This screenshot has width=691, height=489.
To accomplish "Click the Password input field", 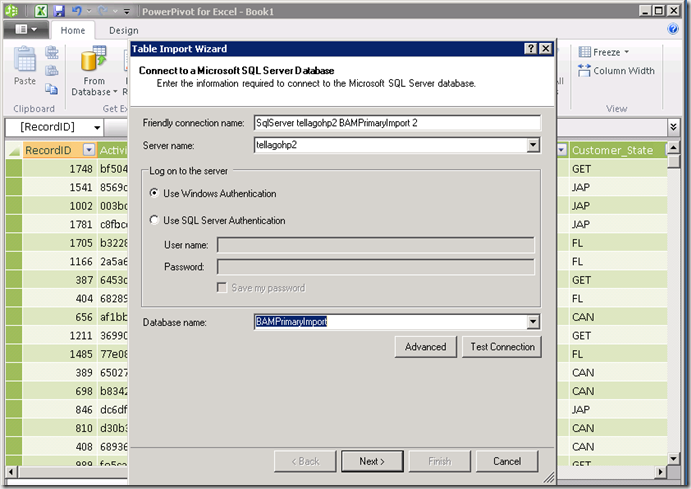I will point(375,267).
